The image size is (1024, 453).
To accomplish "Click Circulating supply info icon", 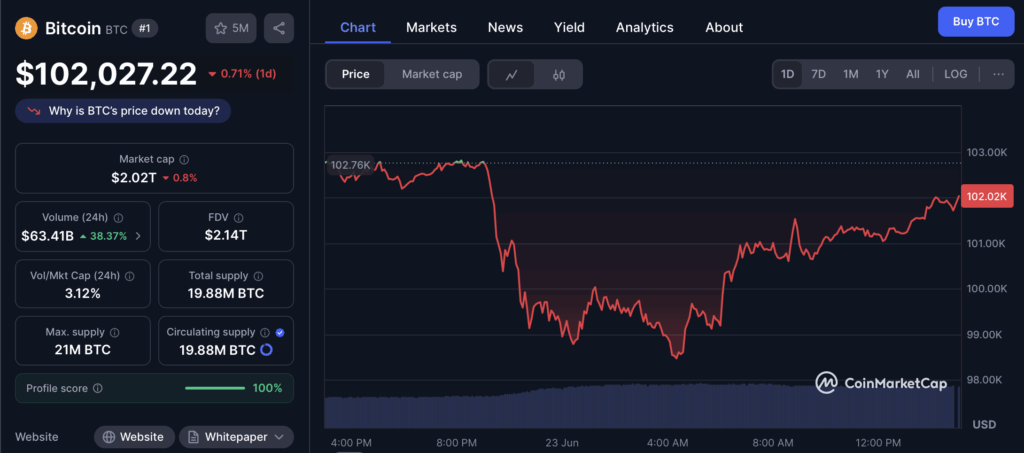I will click(265, 332).
